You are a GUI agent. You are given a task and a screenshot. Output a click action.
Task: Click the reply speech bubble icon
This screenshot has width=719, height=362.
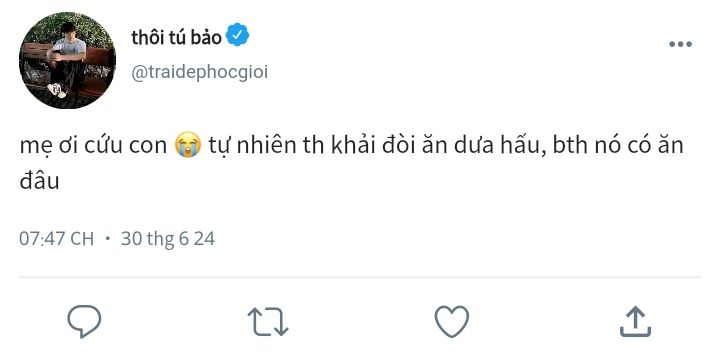(84, 322)
